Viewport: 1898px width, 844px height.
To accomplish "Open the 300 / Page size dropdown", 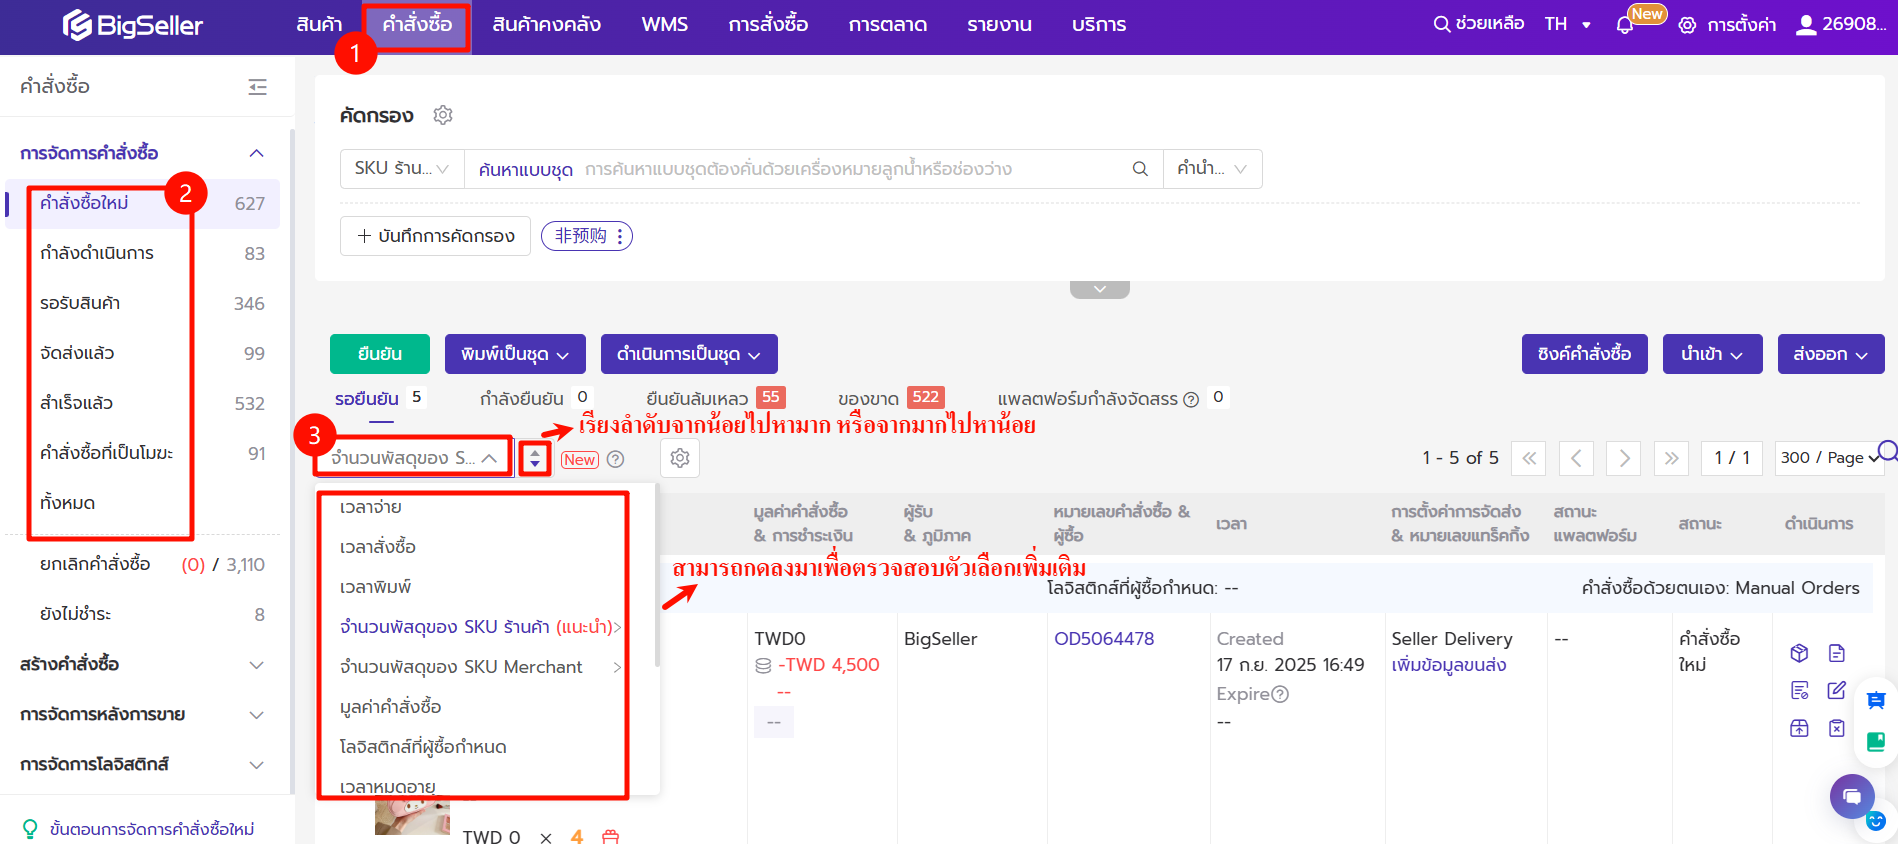I will pos(1826,458).
